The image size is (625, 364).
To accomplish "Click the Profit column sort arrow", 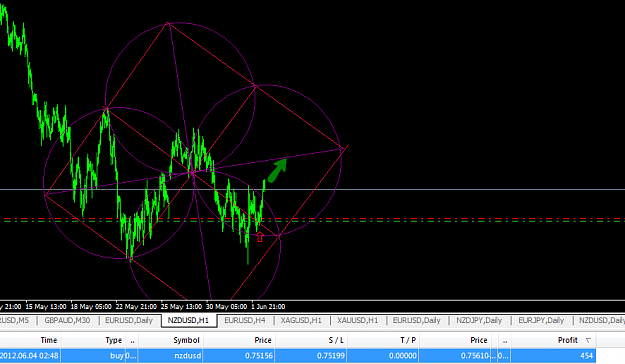I will pos(588,340).
